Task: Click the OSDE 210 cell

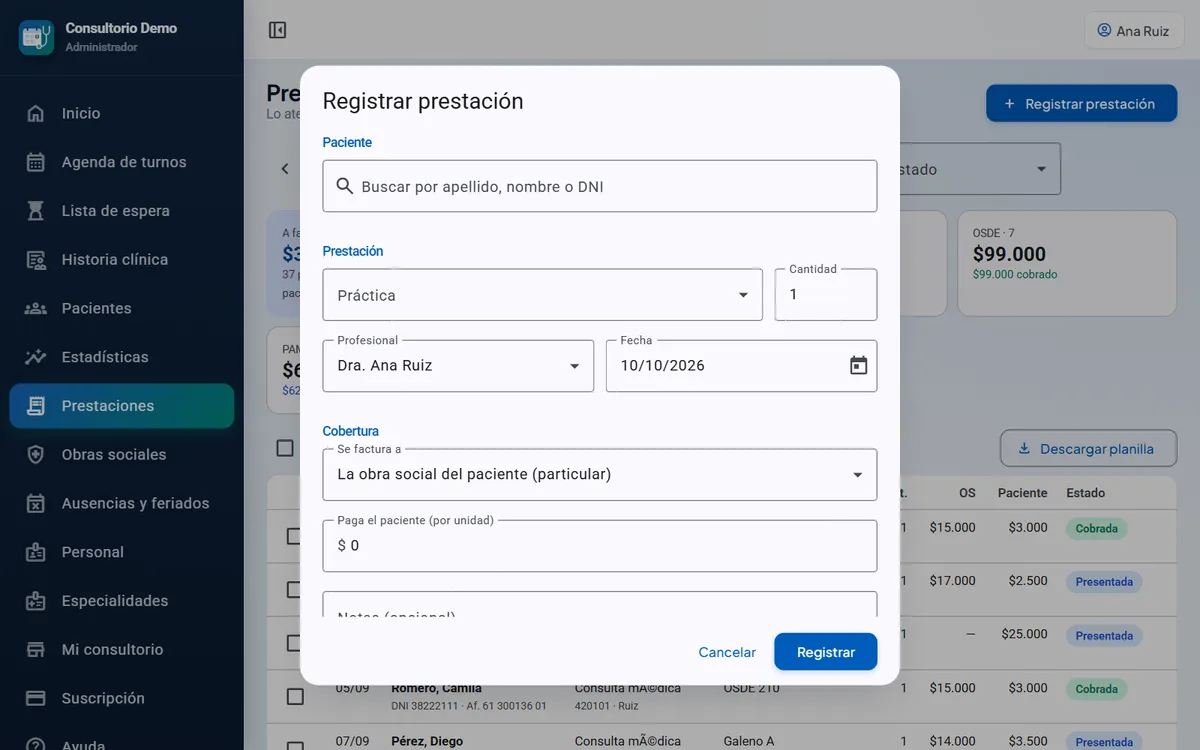Action: click(x=750, y=688)
